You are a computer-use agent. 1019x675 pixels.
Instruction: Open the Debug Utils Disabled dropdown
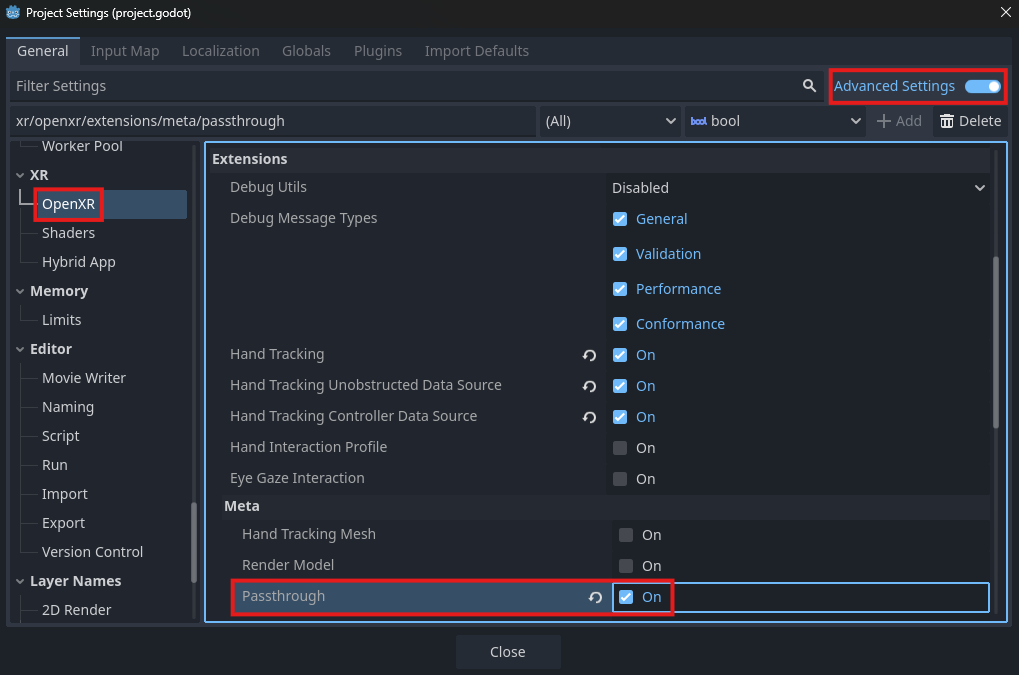[x=798, y=188]
